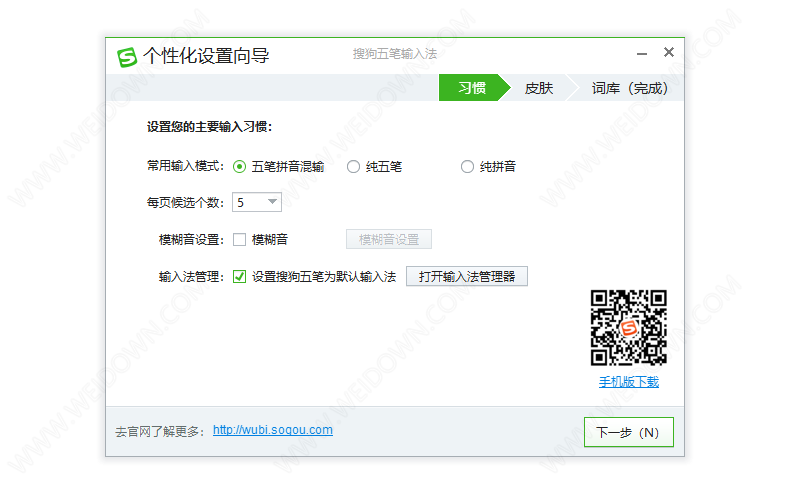Screen dimensions: 790x500
Task: Switch to the 皮肤 step tab
Action: [x=539, y=88]
